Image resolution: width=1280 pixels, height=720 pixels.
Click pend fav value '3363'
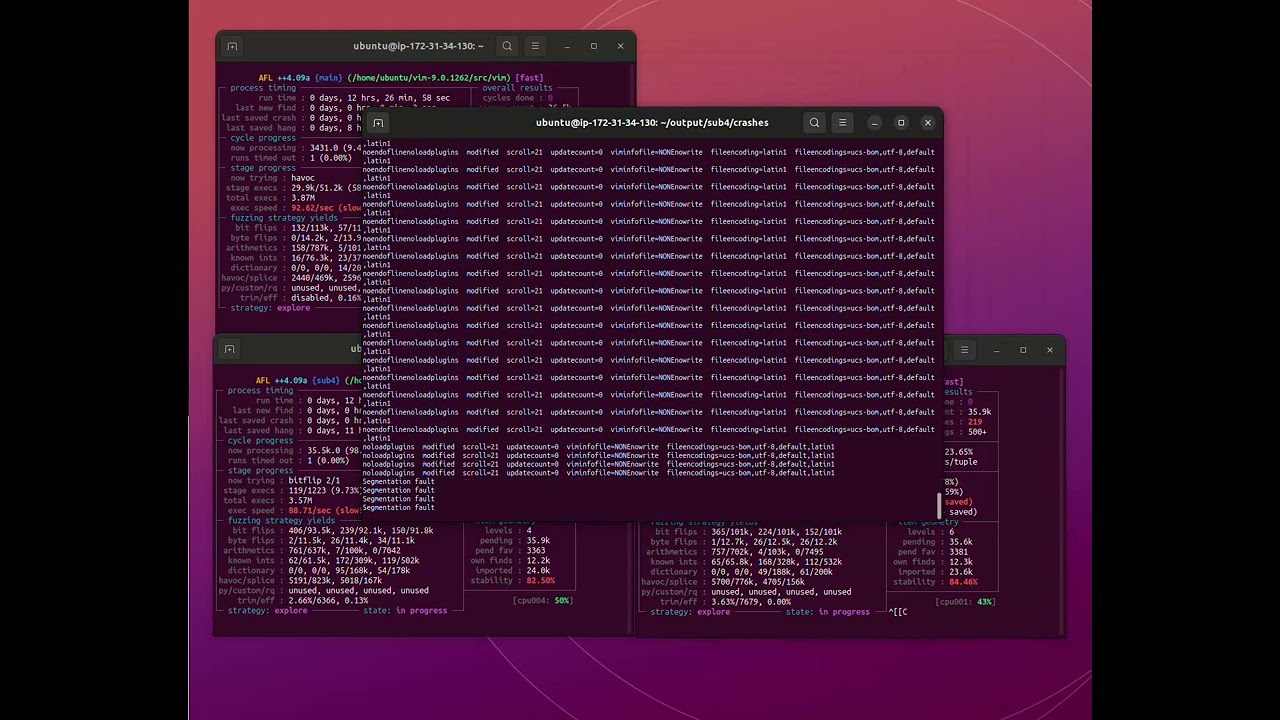(536, 551)
